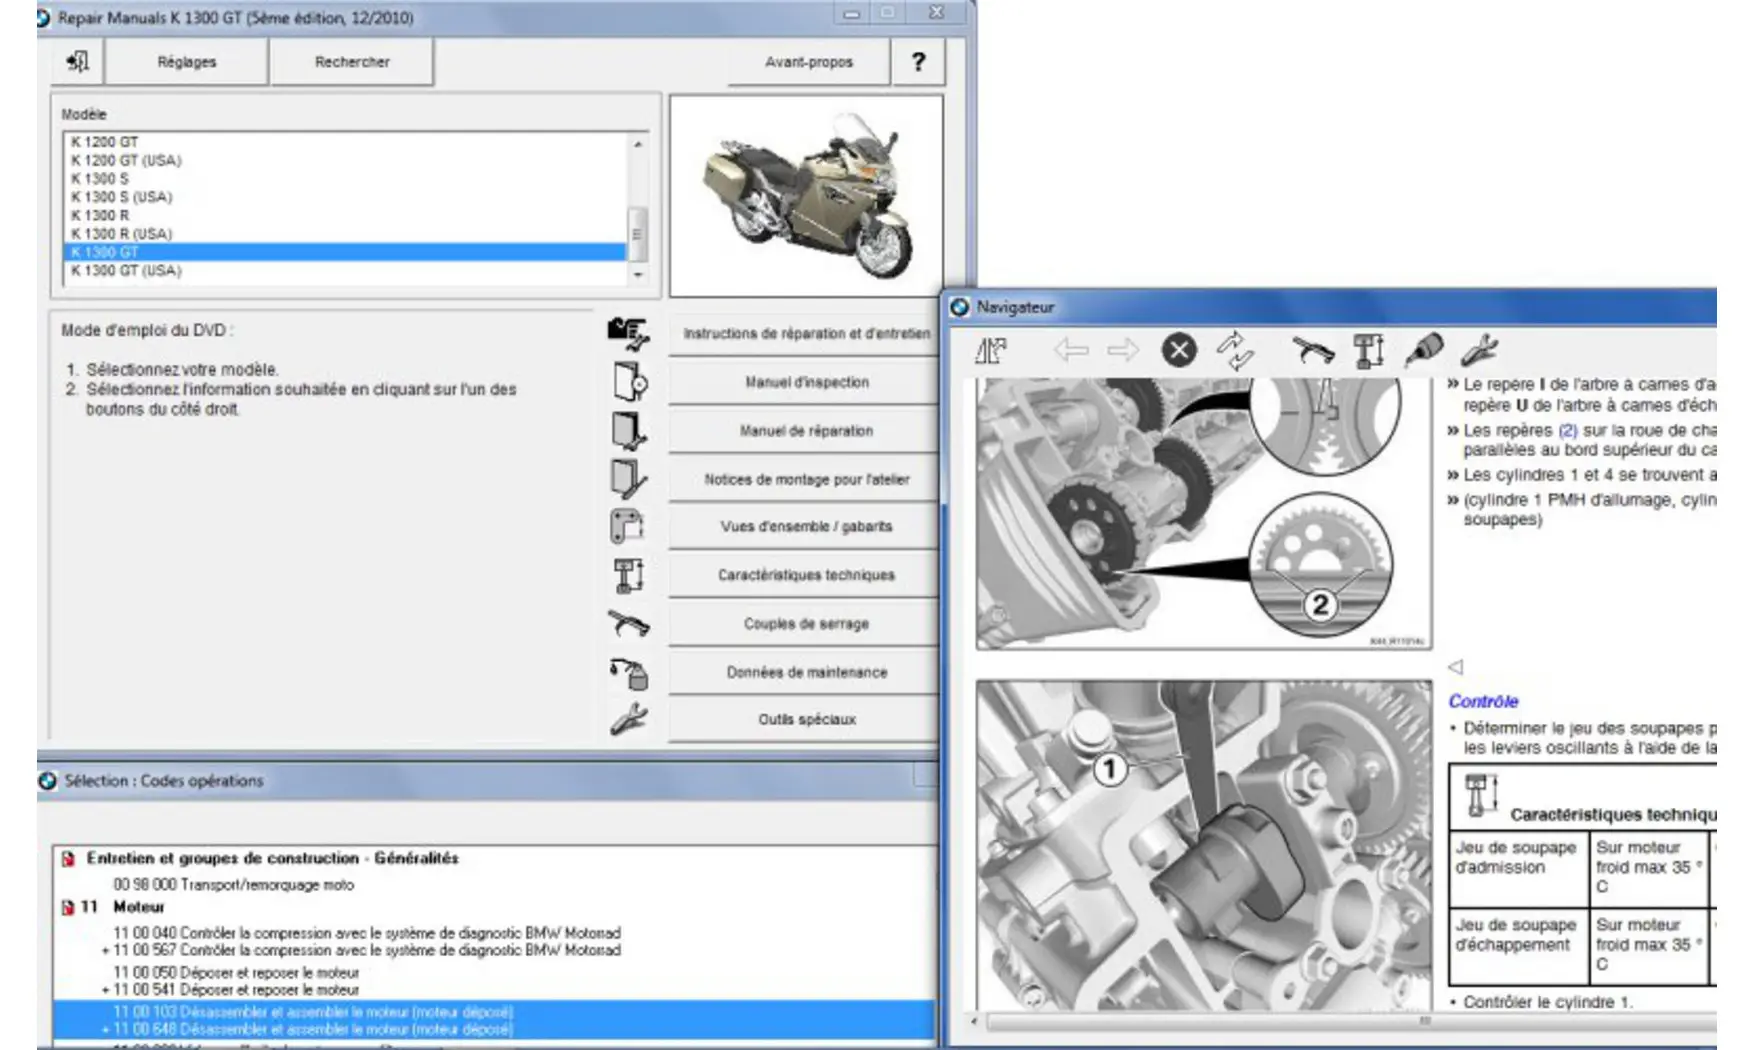Click model list scroll down arrow

[x=638, y=275]
